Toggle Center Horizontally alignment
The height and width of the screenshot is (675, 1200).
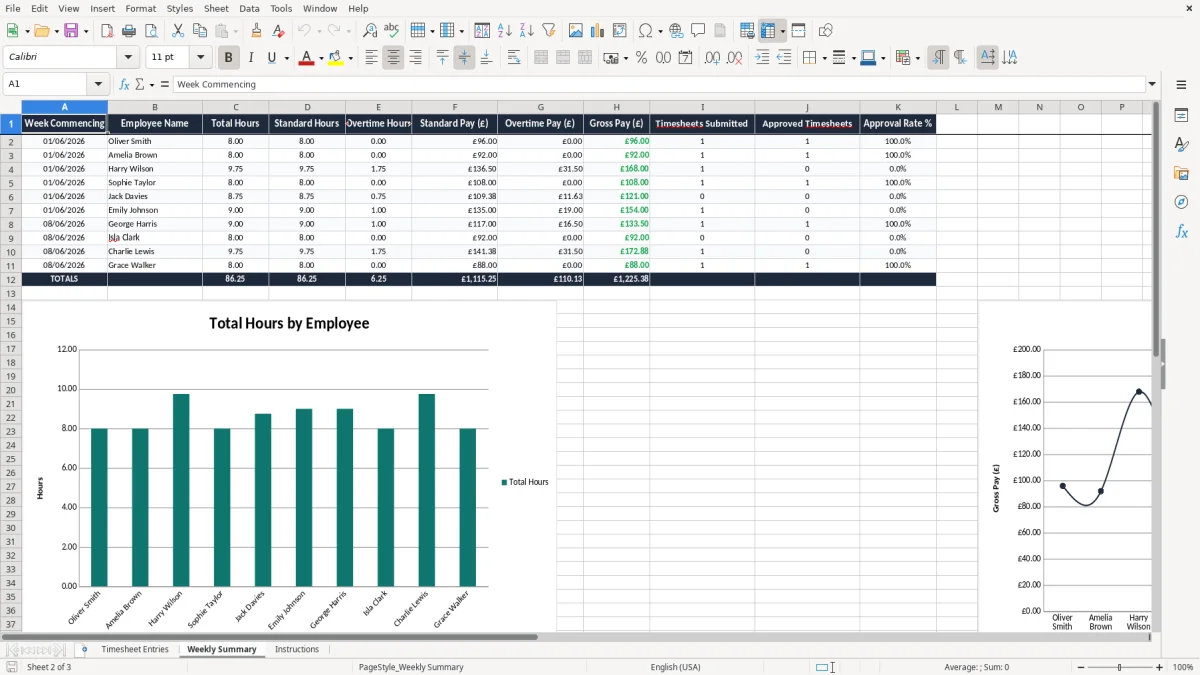[393, 58]
